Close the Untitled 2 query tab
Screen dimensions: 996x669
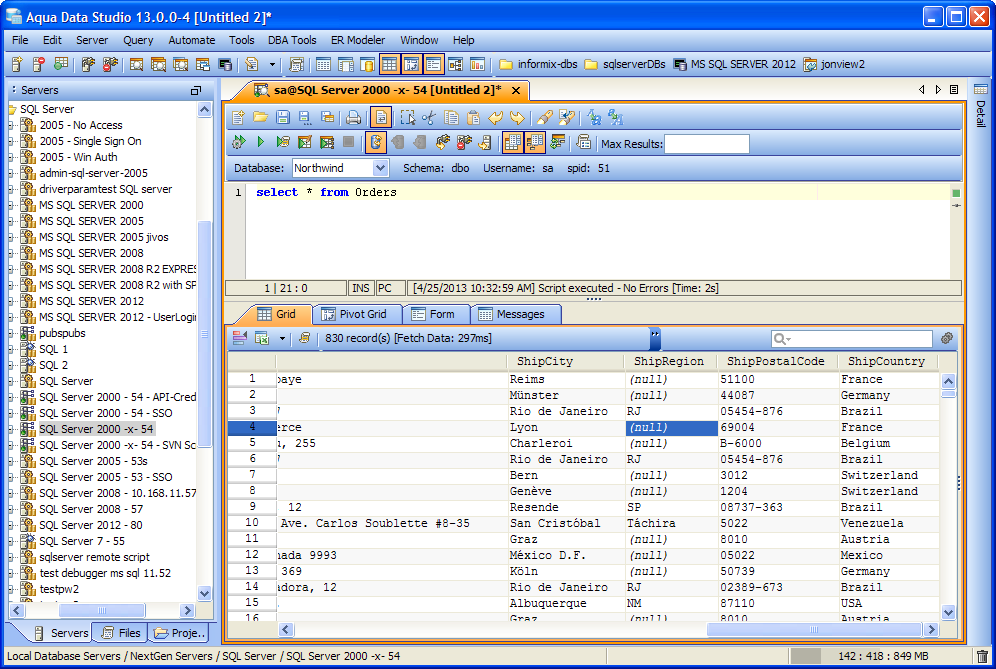coord(516,90)
